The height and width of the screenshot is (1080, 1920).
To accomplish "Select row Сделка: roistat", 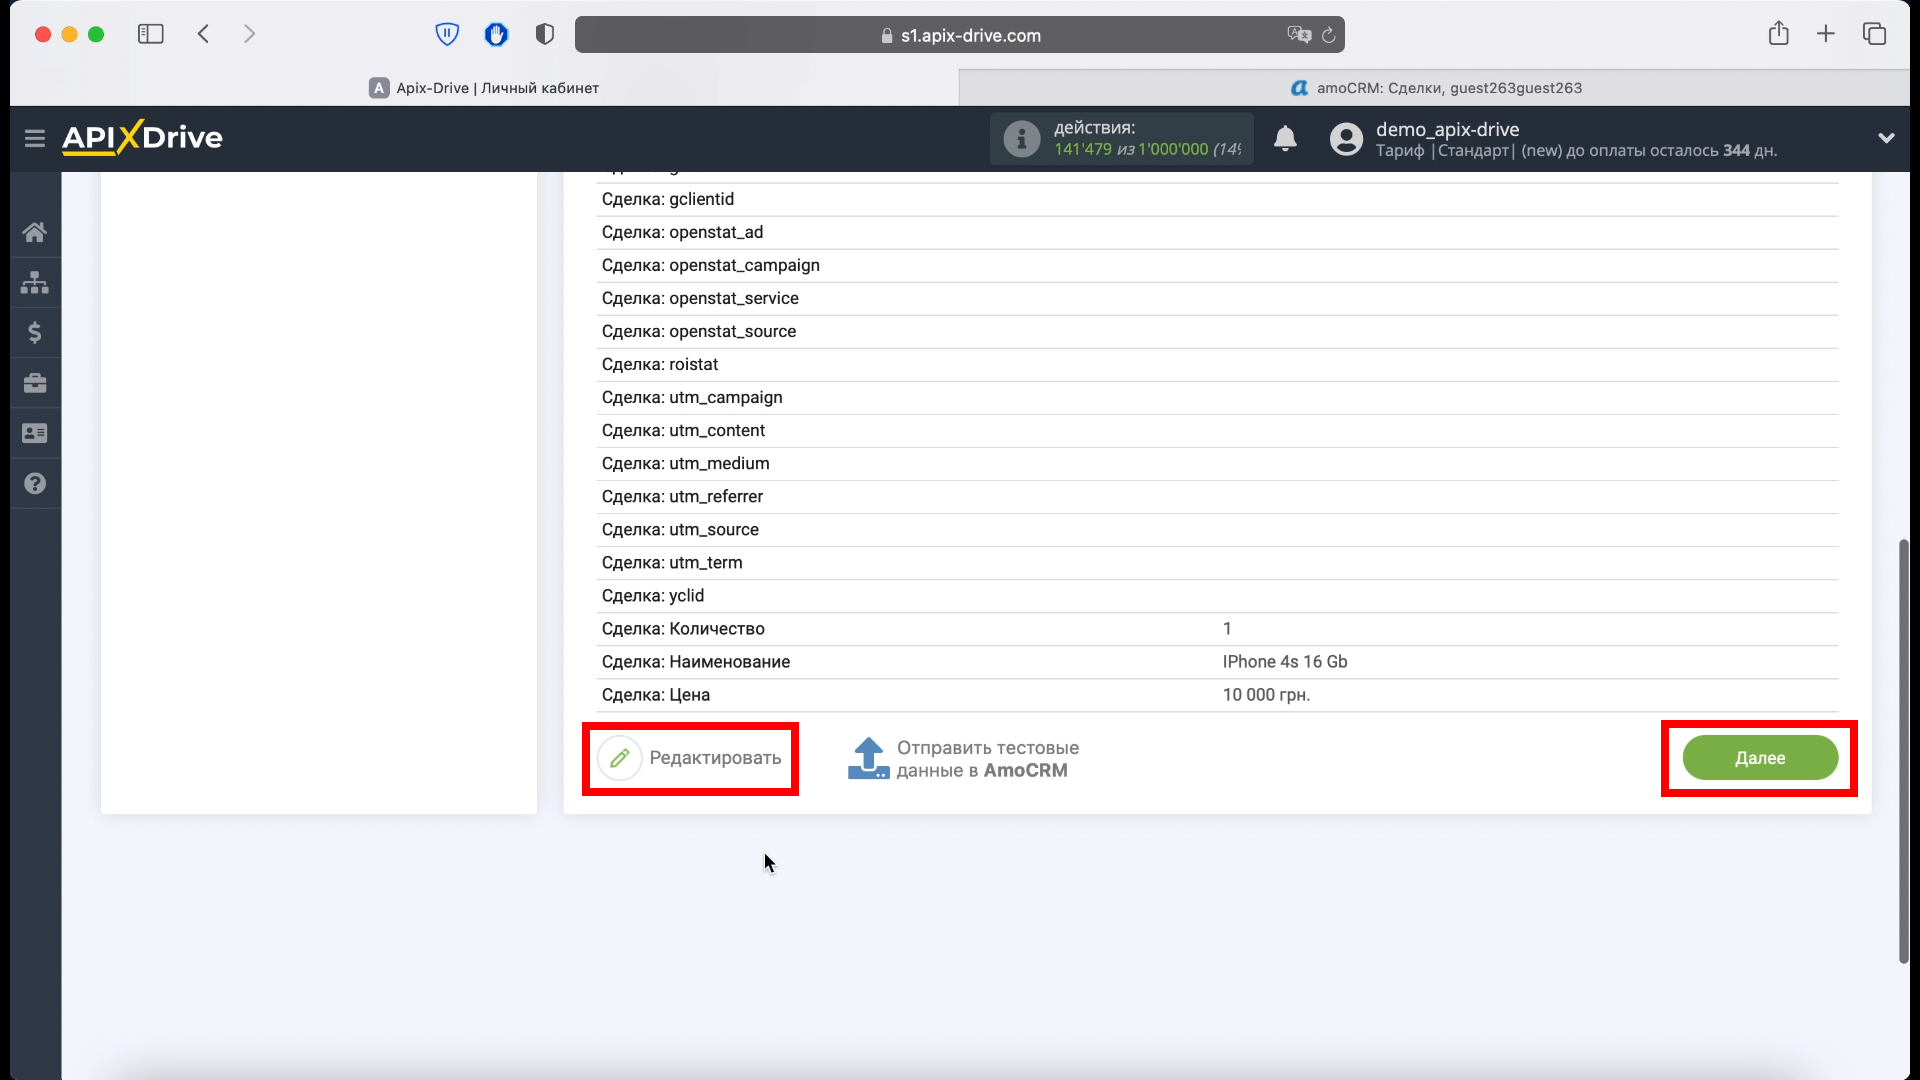I will [x=1217, y=364].
